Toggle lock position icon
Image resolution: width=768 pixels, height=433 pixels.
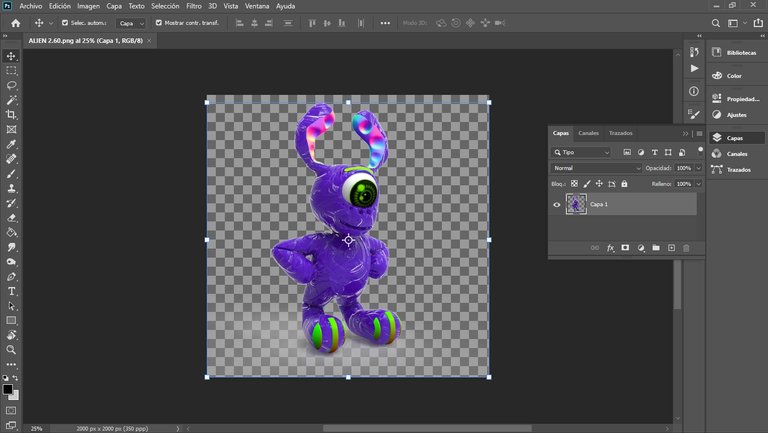point(599,184)
